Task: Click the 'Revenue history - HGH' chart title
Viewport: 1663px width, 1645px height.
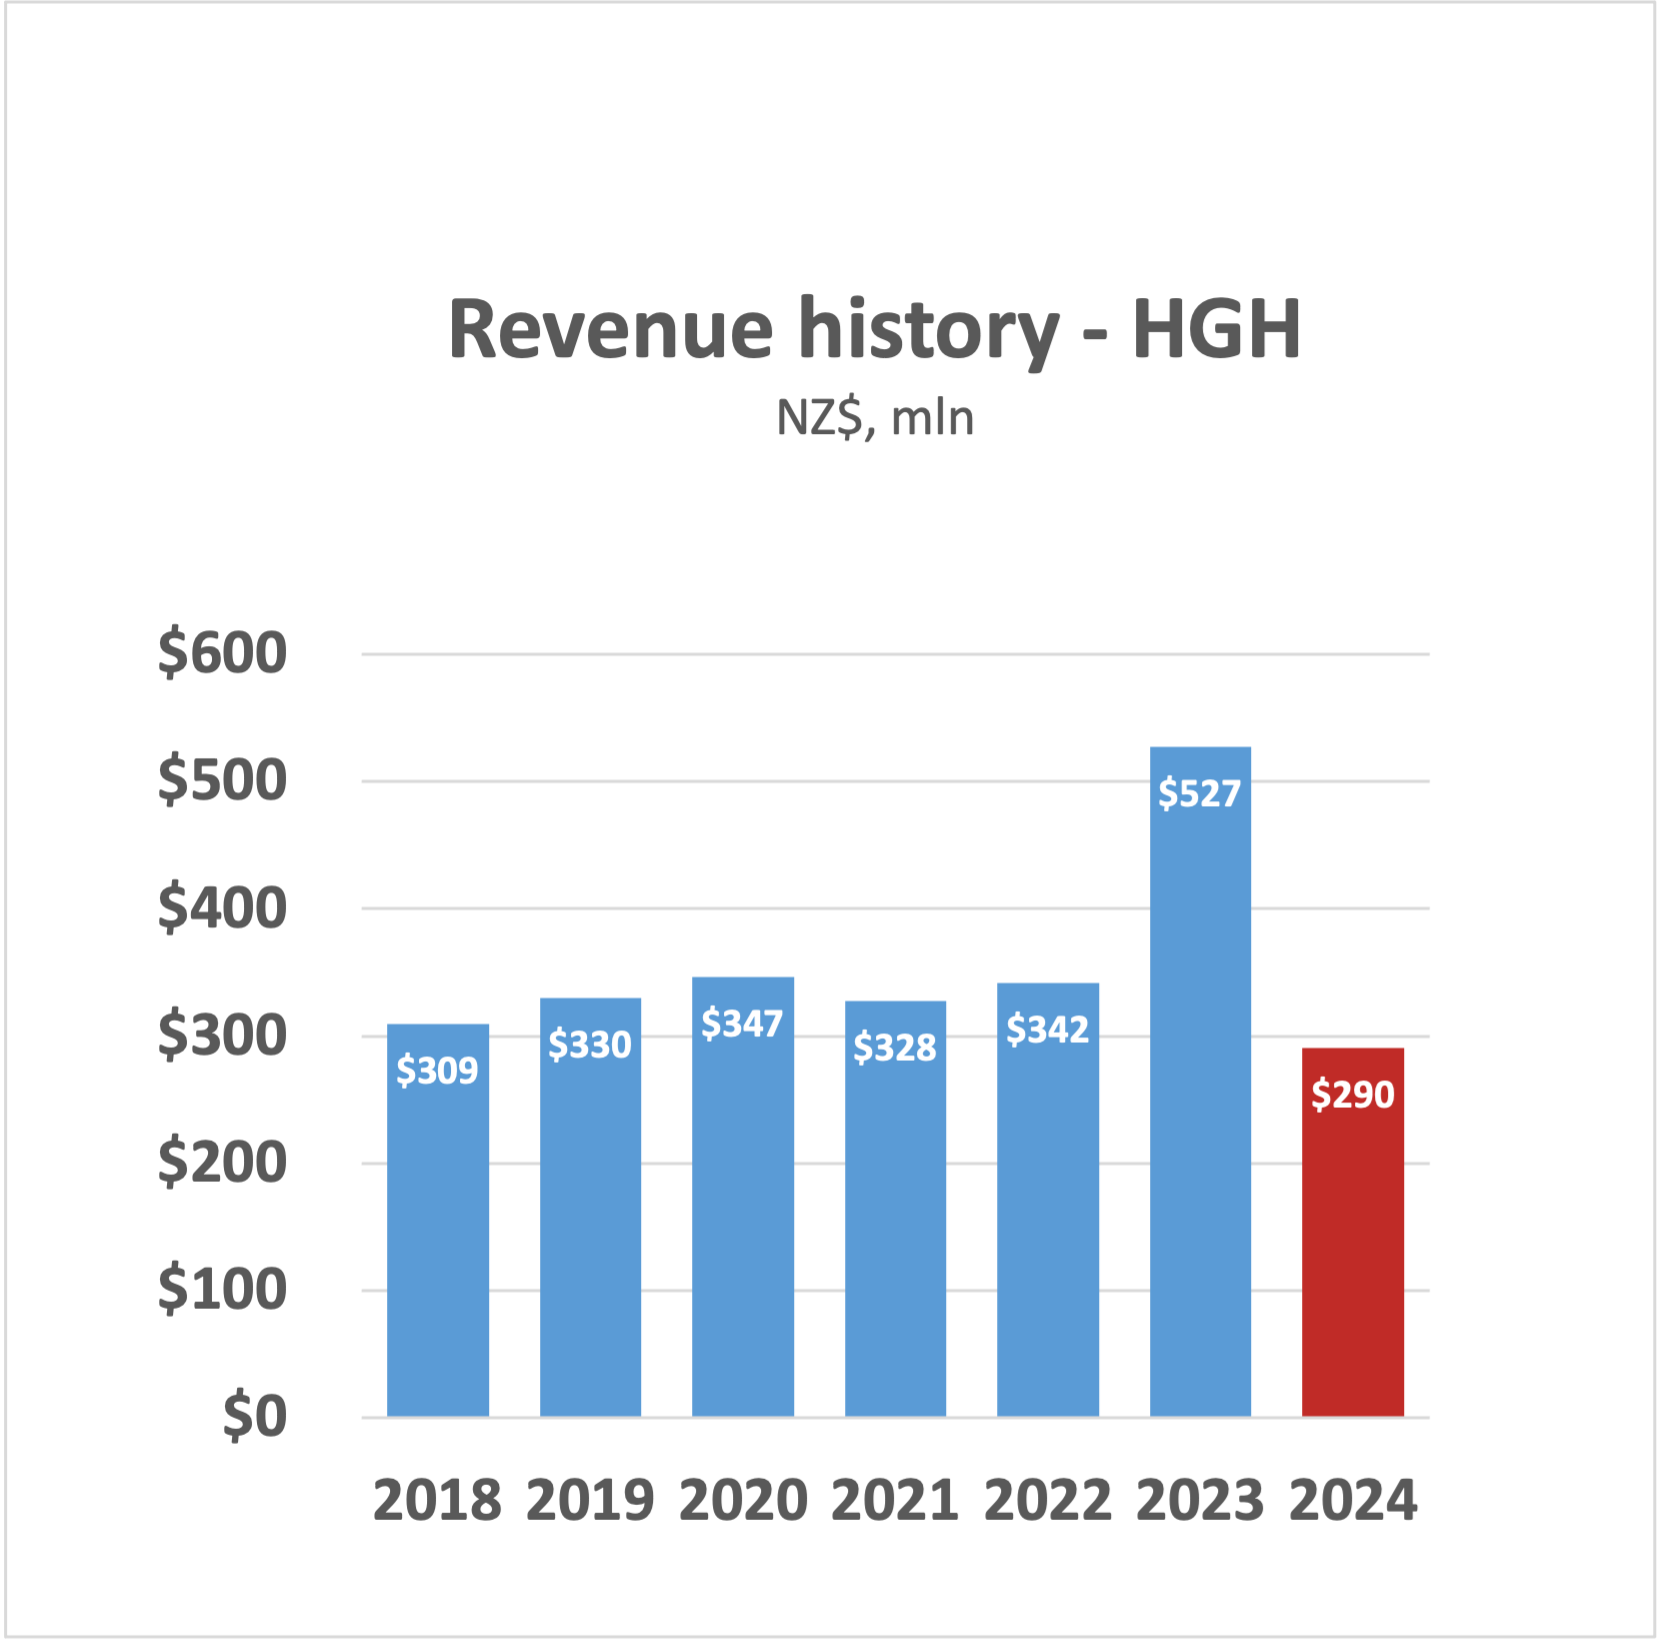Action: pos(874,330)
